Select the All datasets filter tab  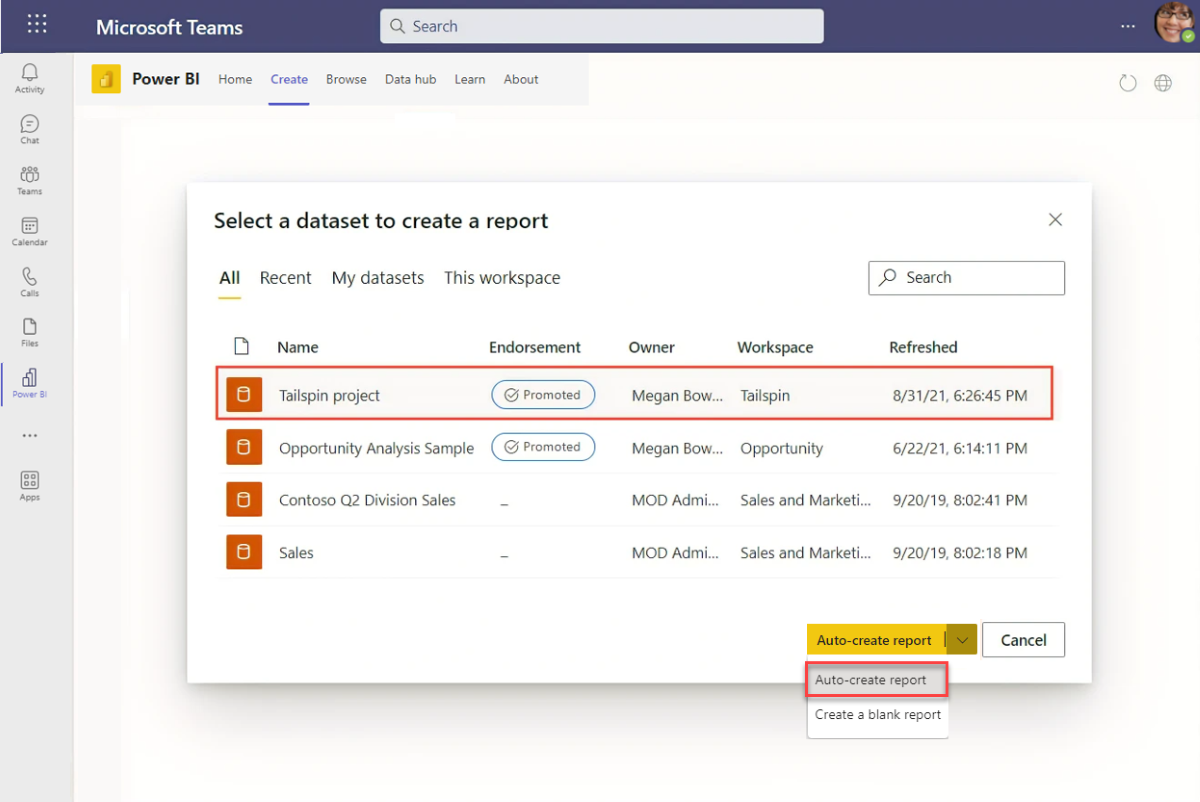click(x=230, y=278)
